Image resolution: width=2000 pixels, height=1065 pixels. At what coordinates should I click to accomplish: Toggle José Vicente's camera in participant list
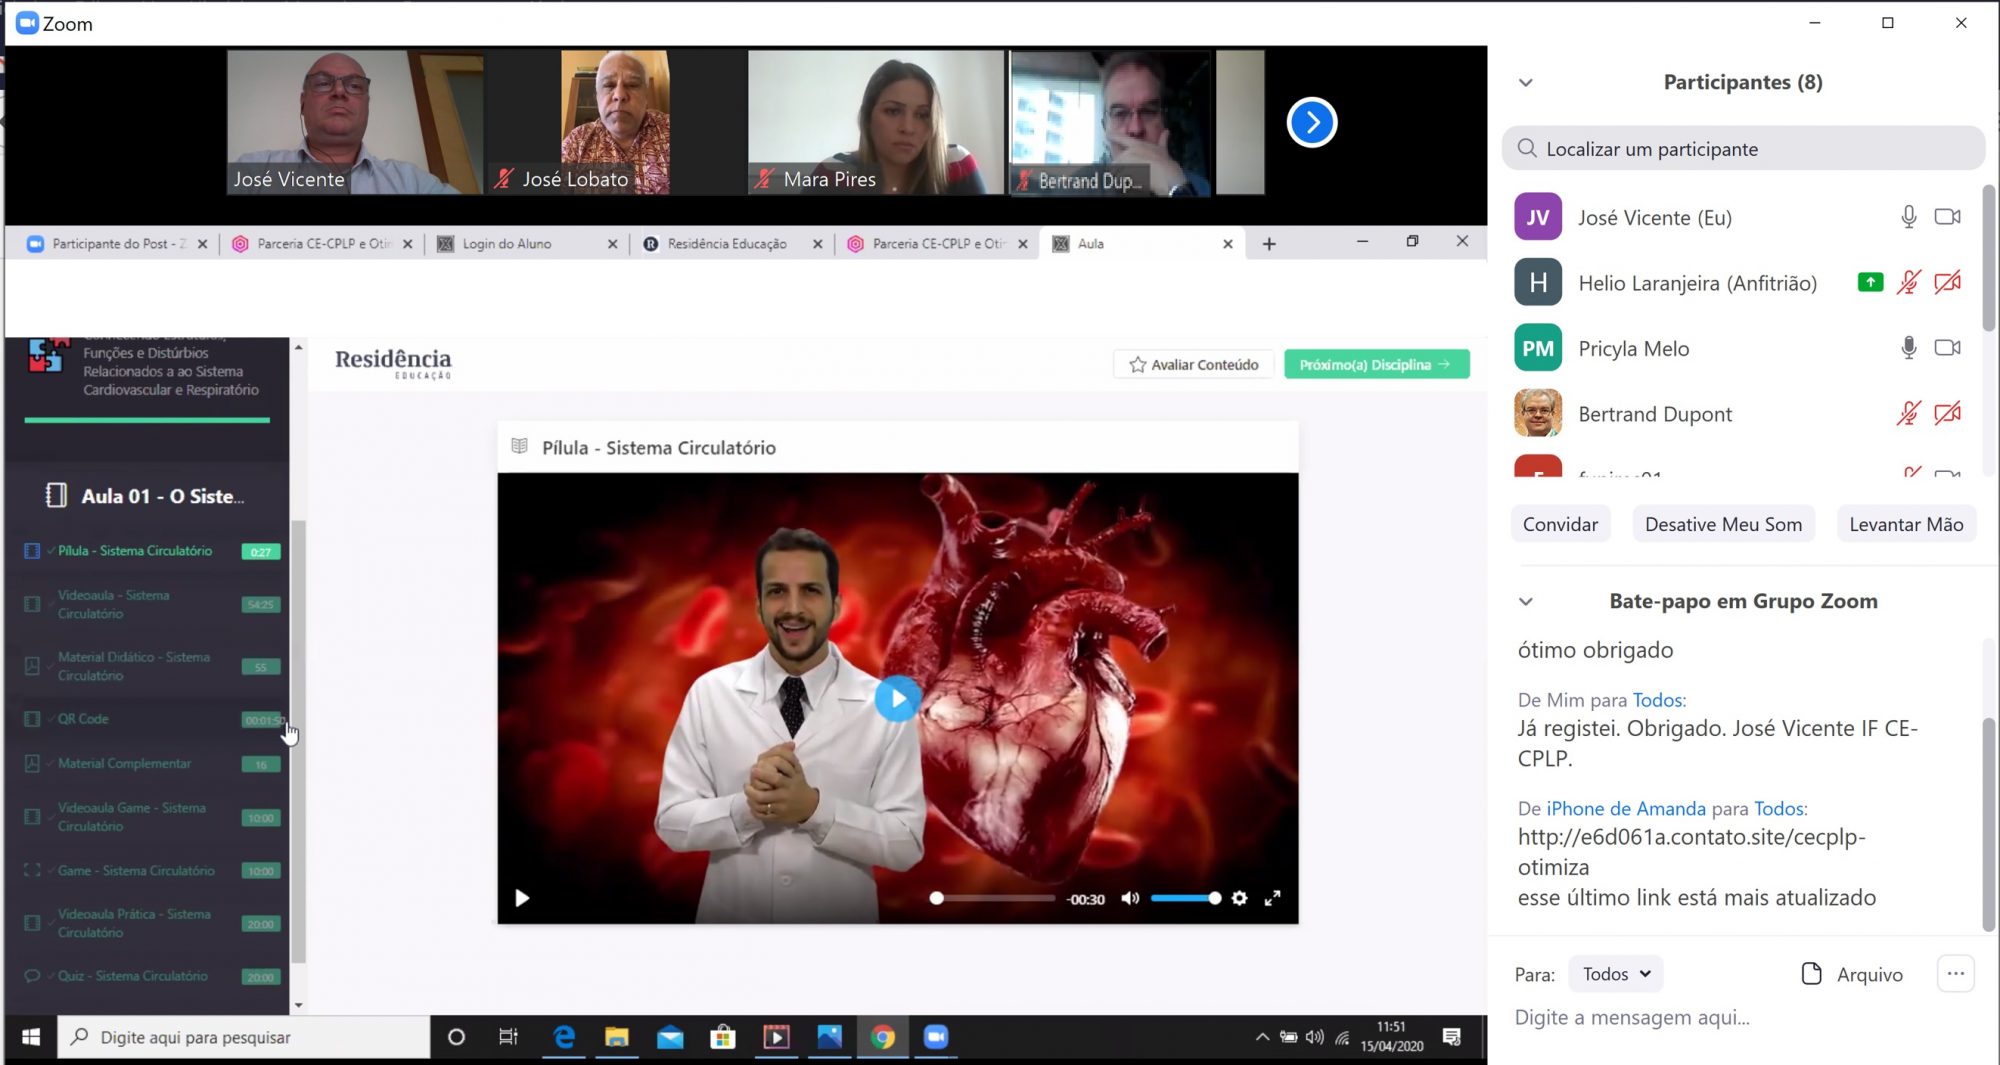coord(1947,217)
